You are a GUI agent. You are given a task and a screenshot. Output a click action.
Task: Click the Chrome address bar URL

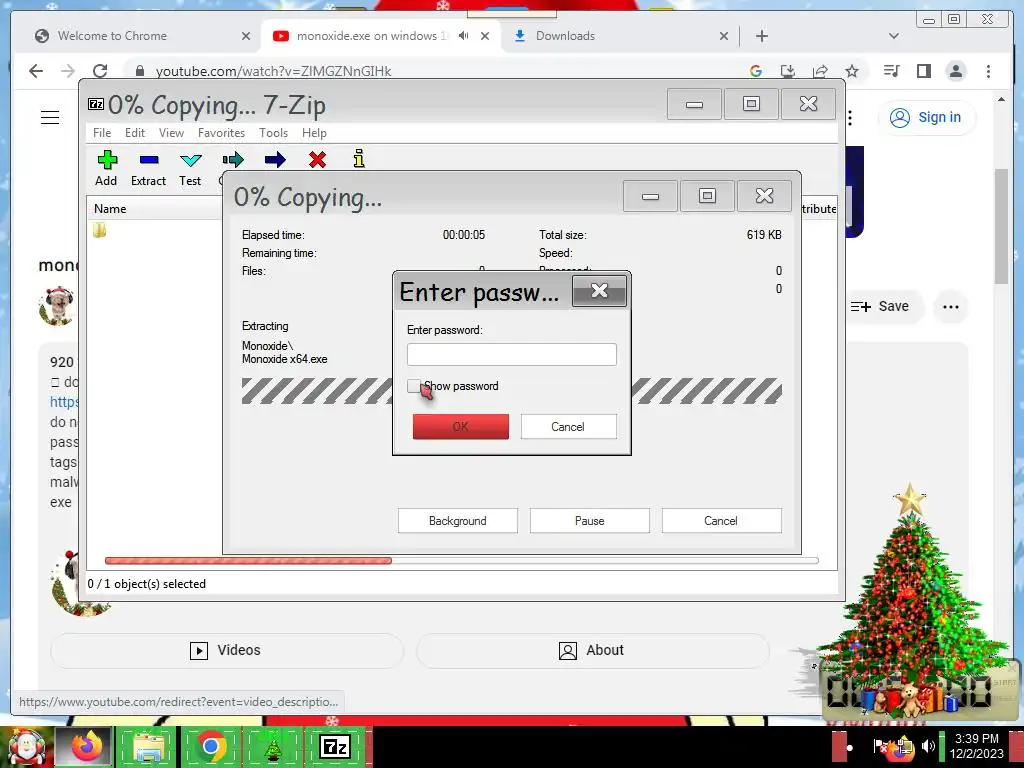pyautogui.click(x=273, y=71)
